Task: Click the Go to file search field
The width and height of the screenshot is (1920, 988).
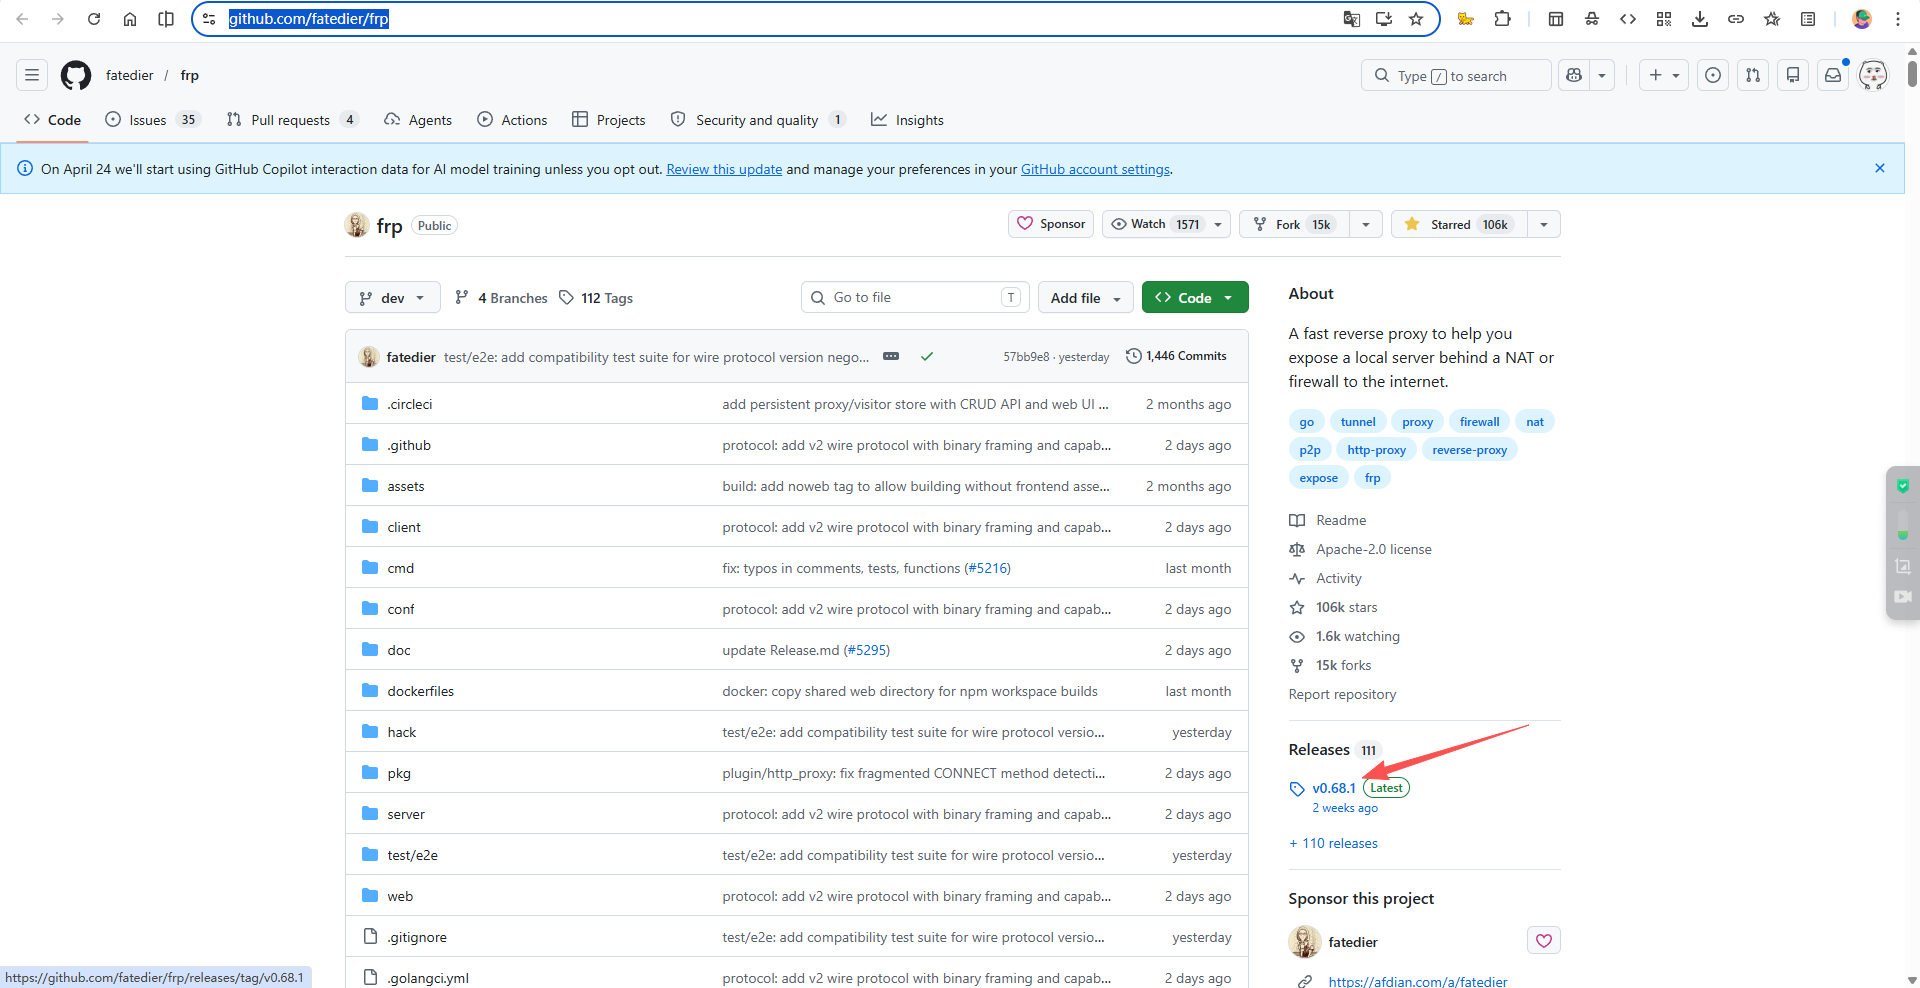Action: click(x=914, y=297)
